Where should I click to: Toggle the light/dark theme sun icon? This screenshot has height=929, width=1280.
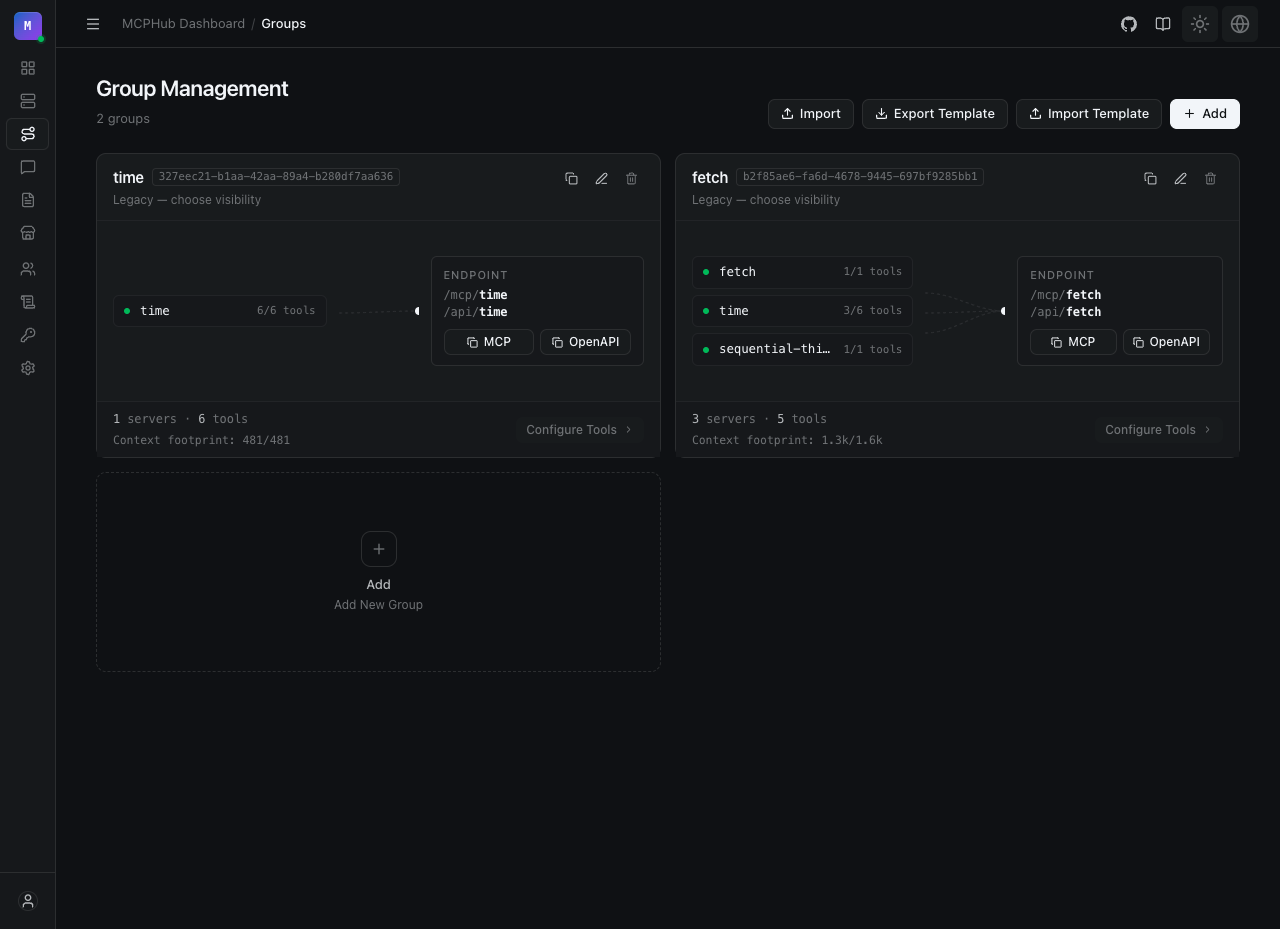(1200, 24)
